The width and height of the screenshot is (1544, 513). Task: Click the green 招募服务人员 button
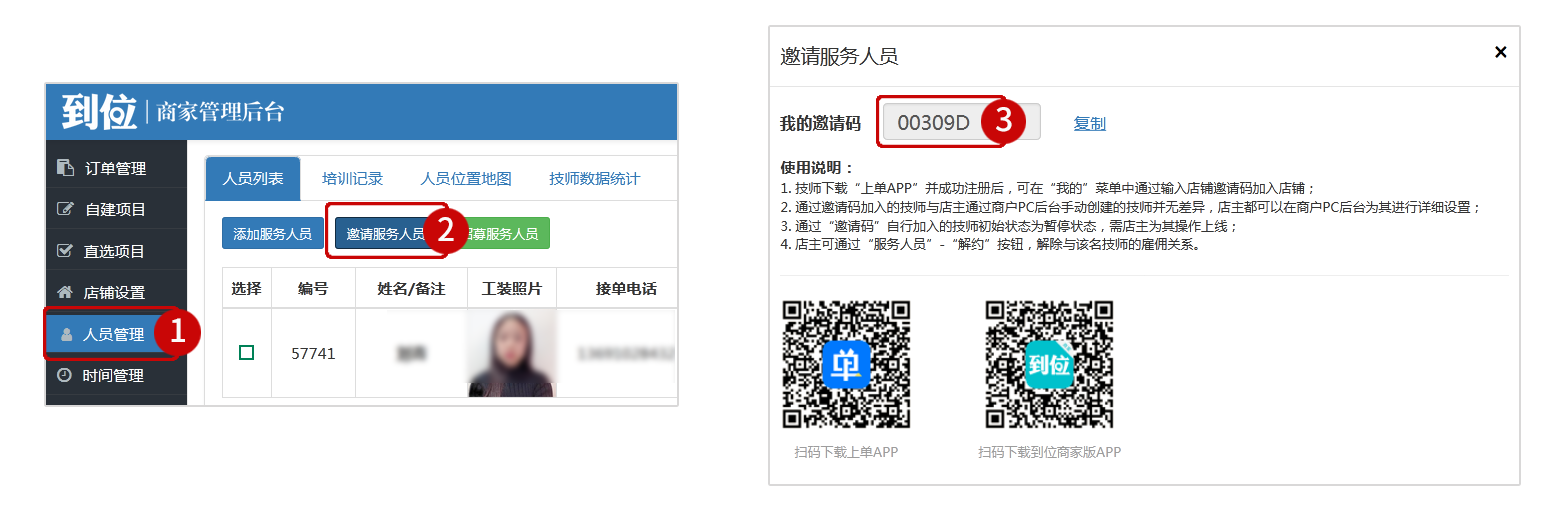[x=505, y=234]
